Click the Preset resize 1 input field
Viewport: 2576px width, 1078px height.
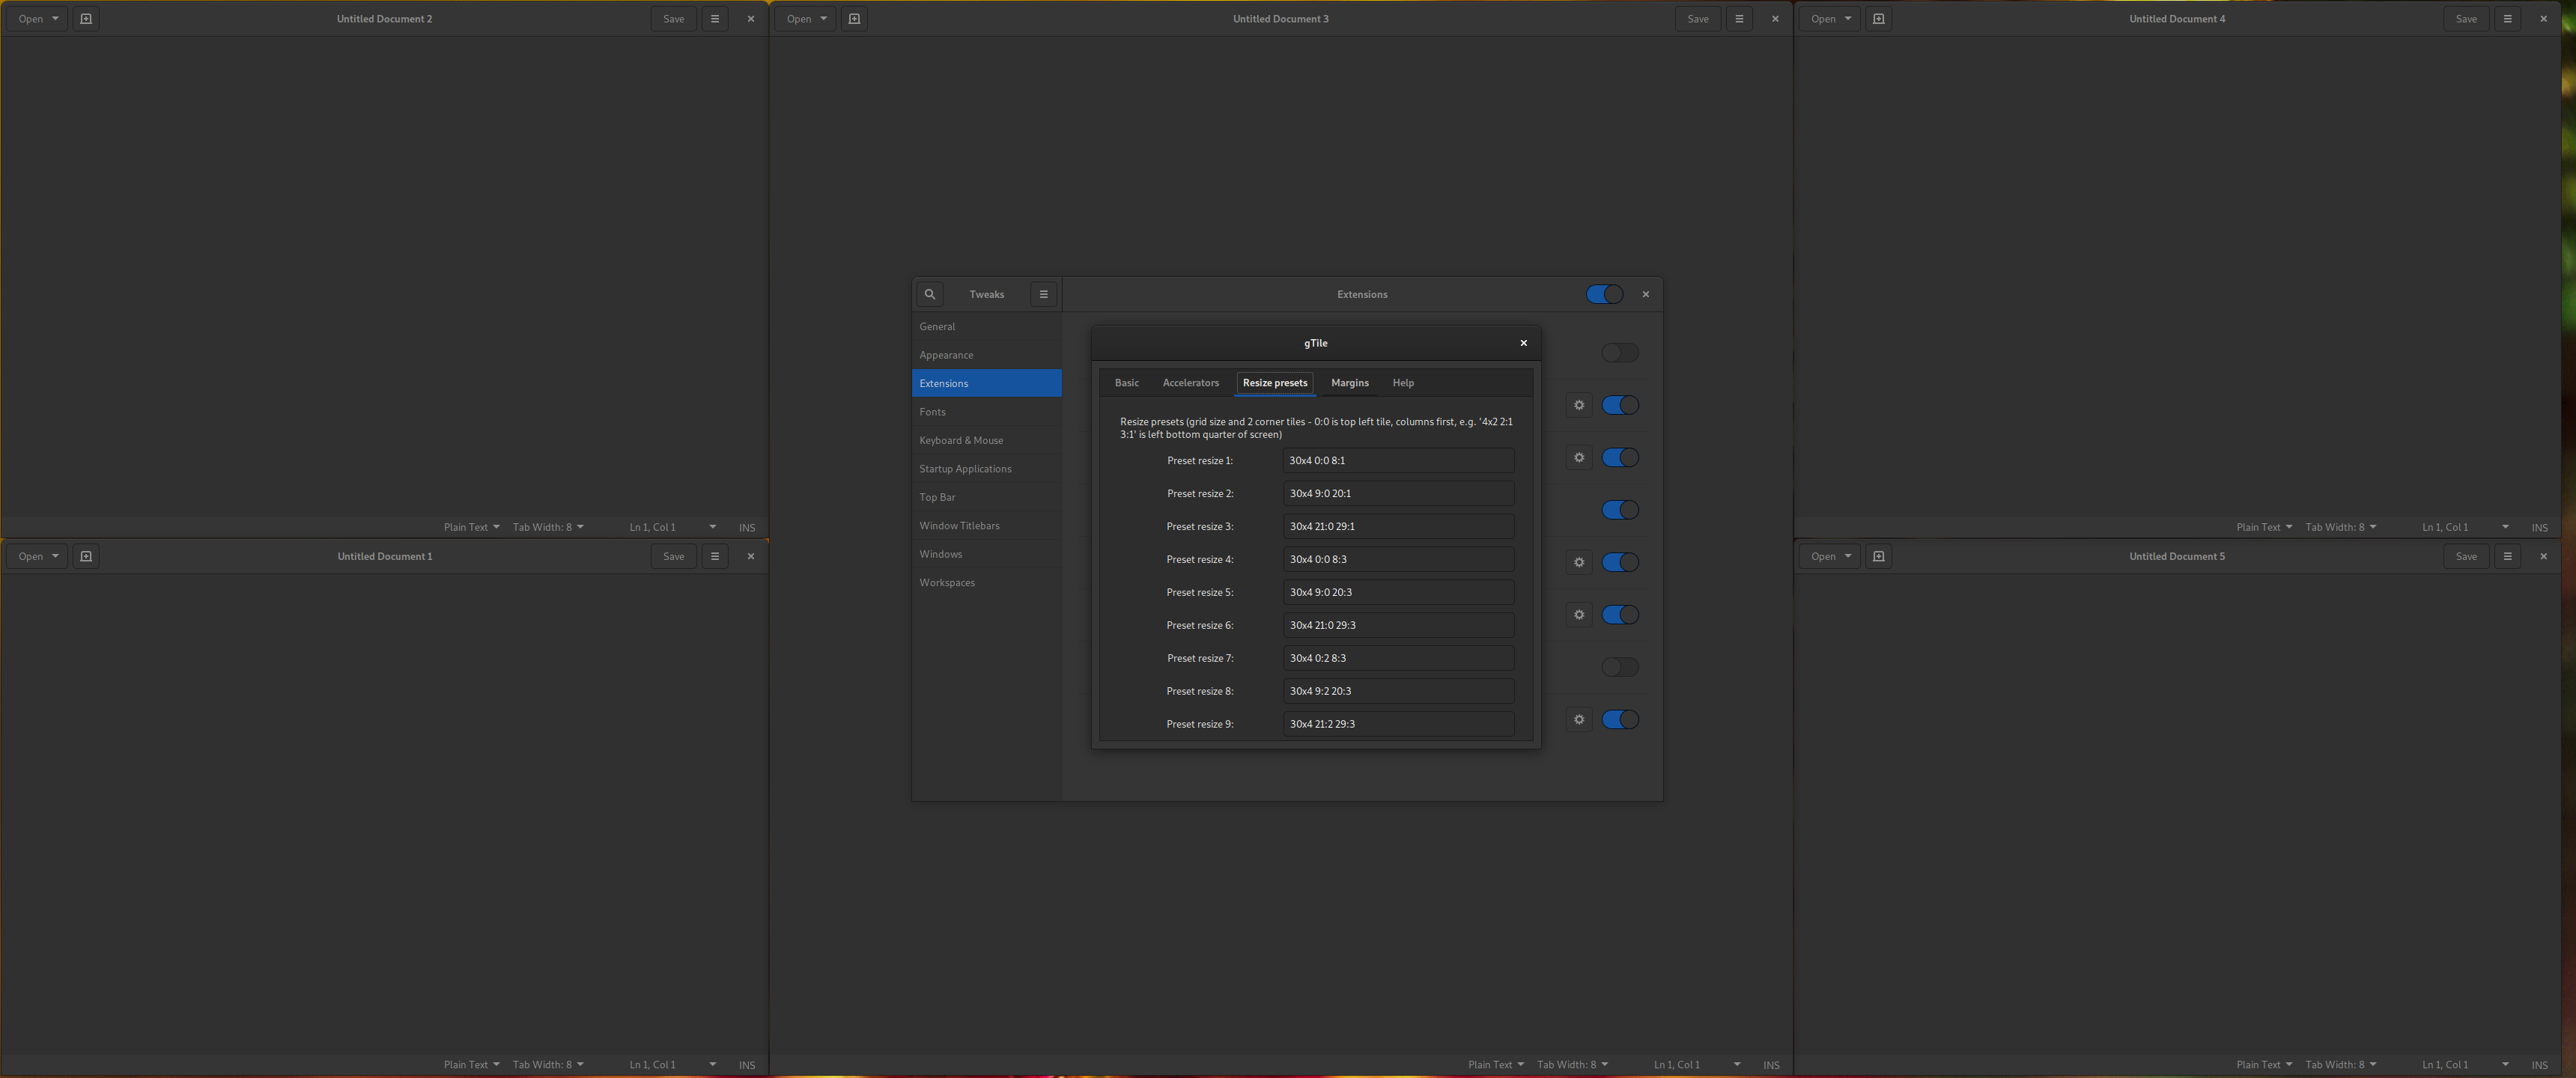click(x=1398, y=461)
